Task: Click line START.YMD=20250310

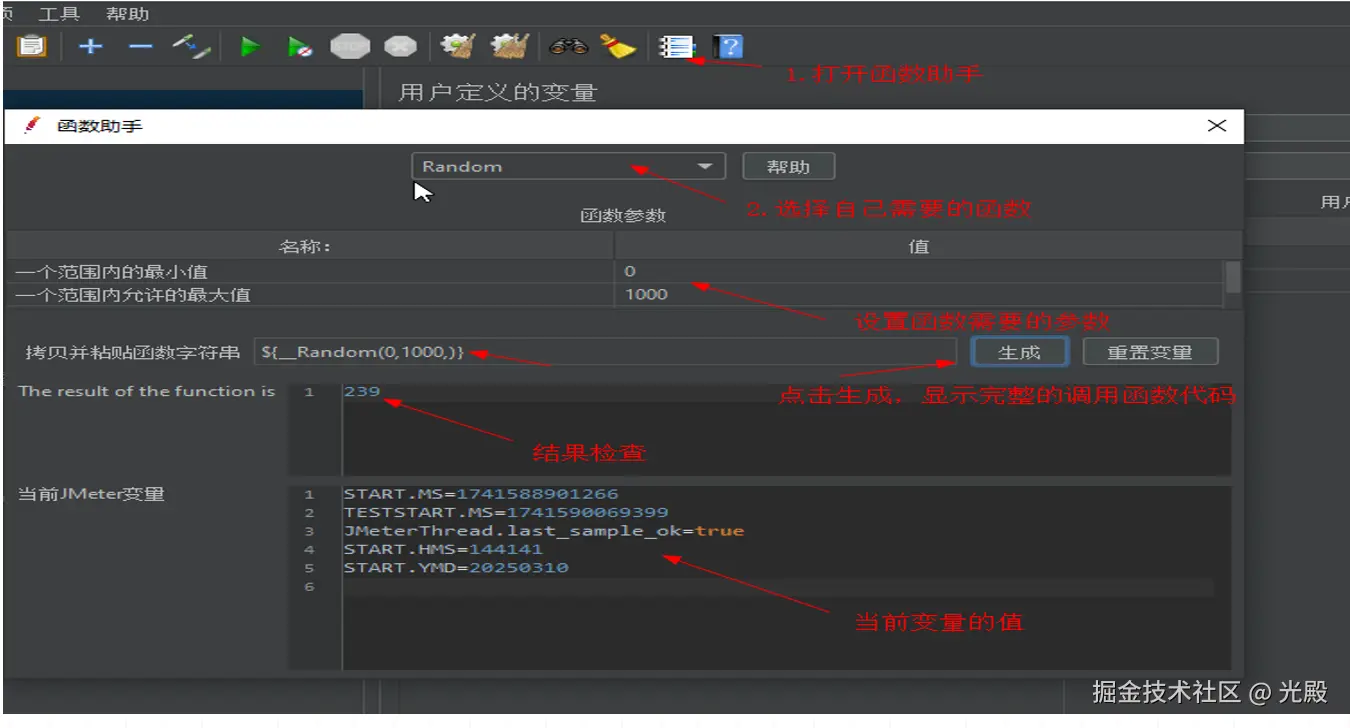Action: point(455,567)
